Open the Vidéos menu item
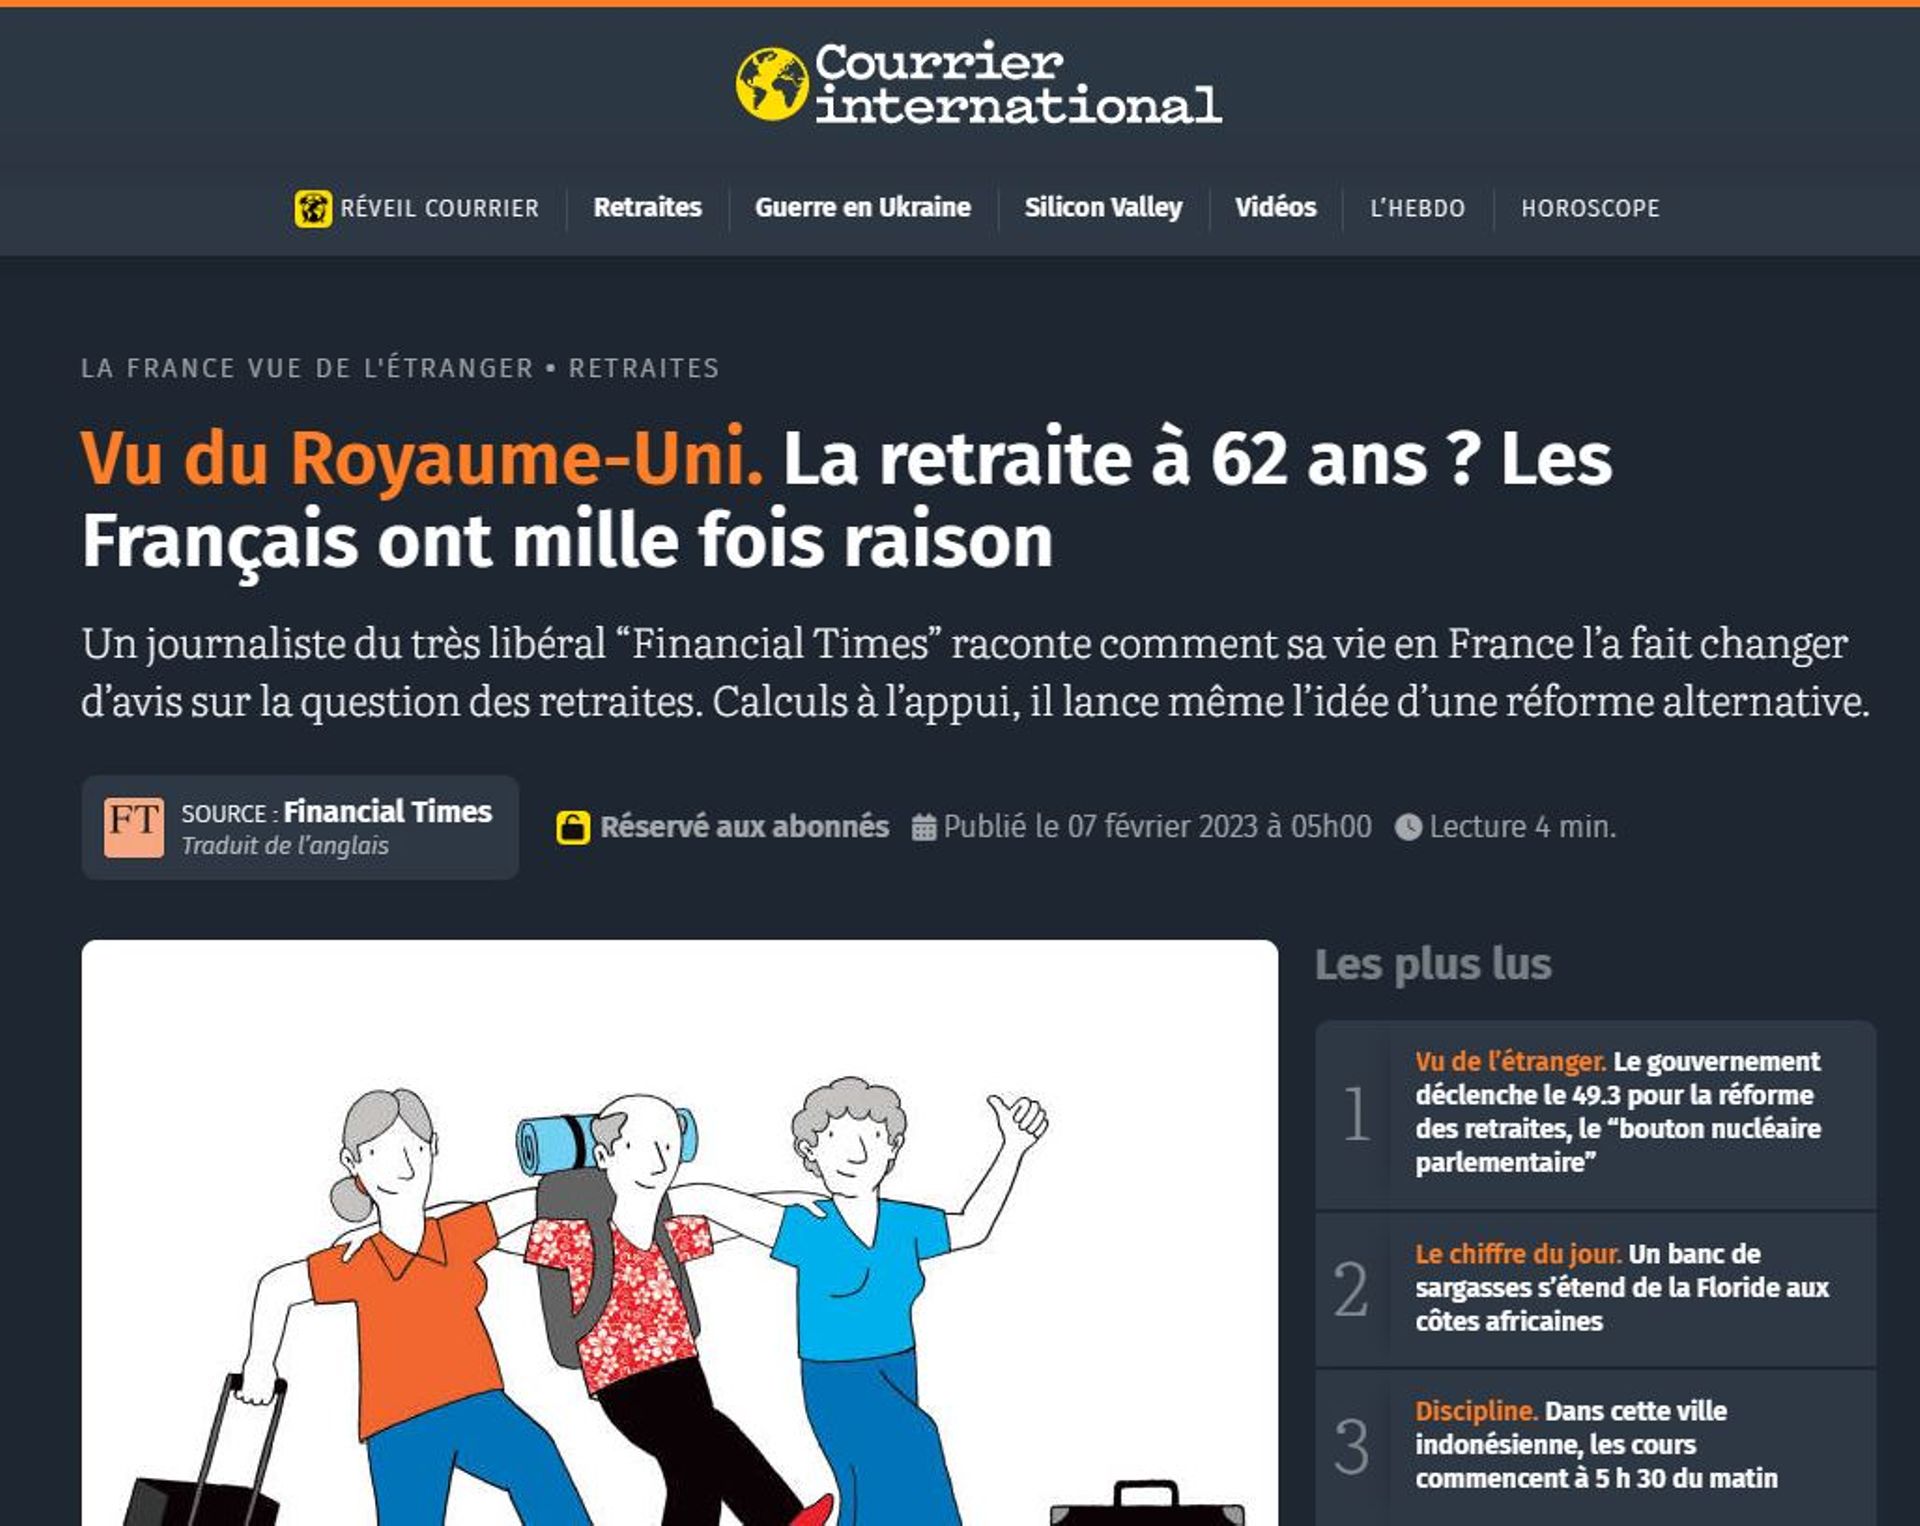Viewport: 1920px width, 1526px height. (1275, 207)
